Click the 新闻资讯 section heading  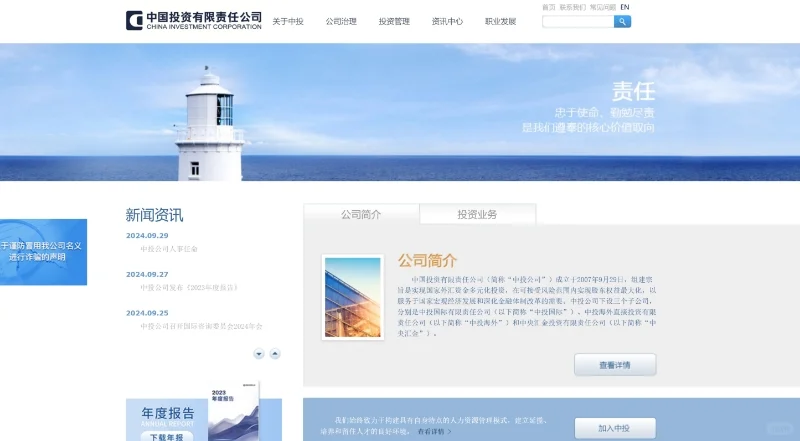tap(154, 215)
